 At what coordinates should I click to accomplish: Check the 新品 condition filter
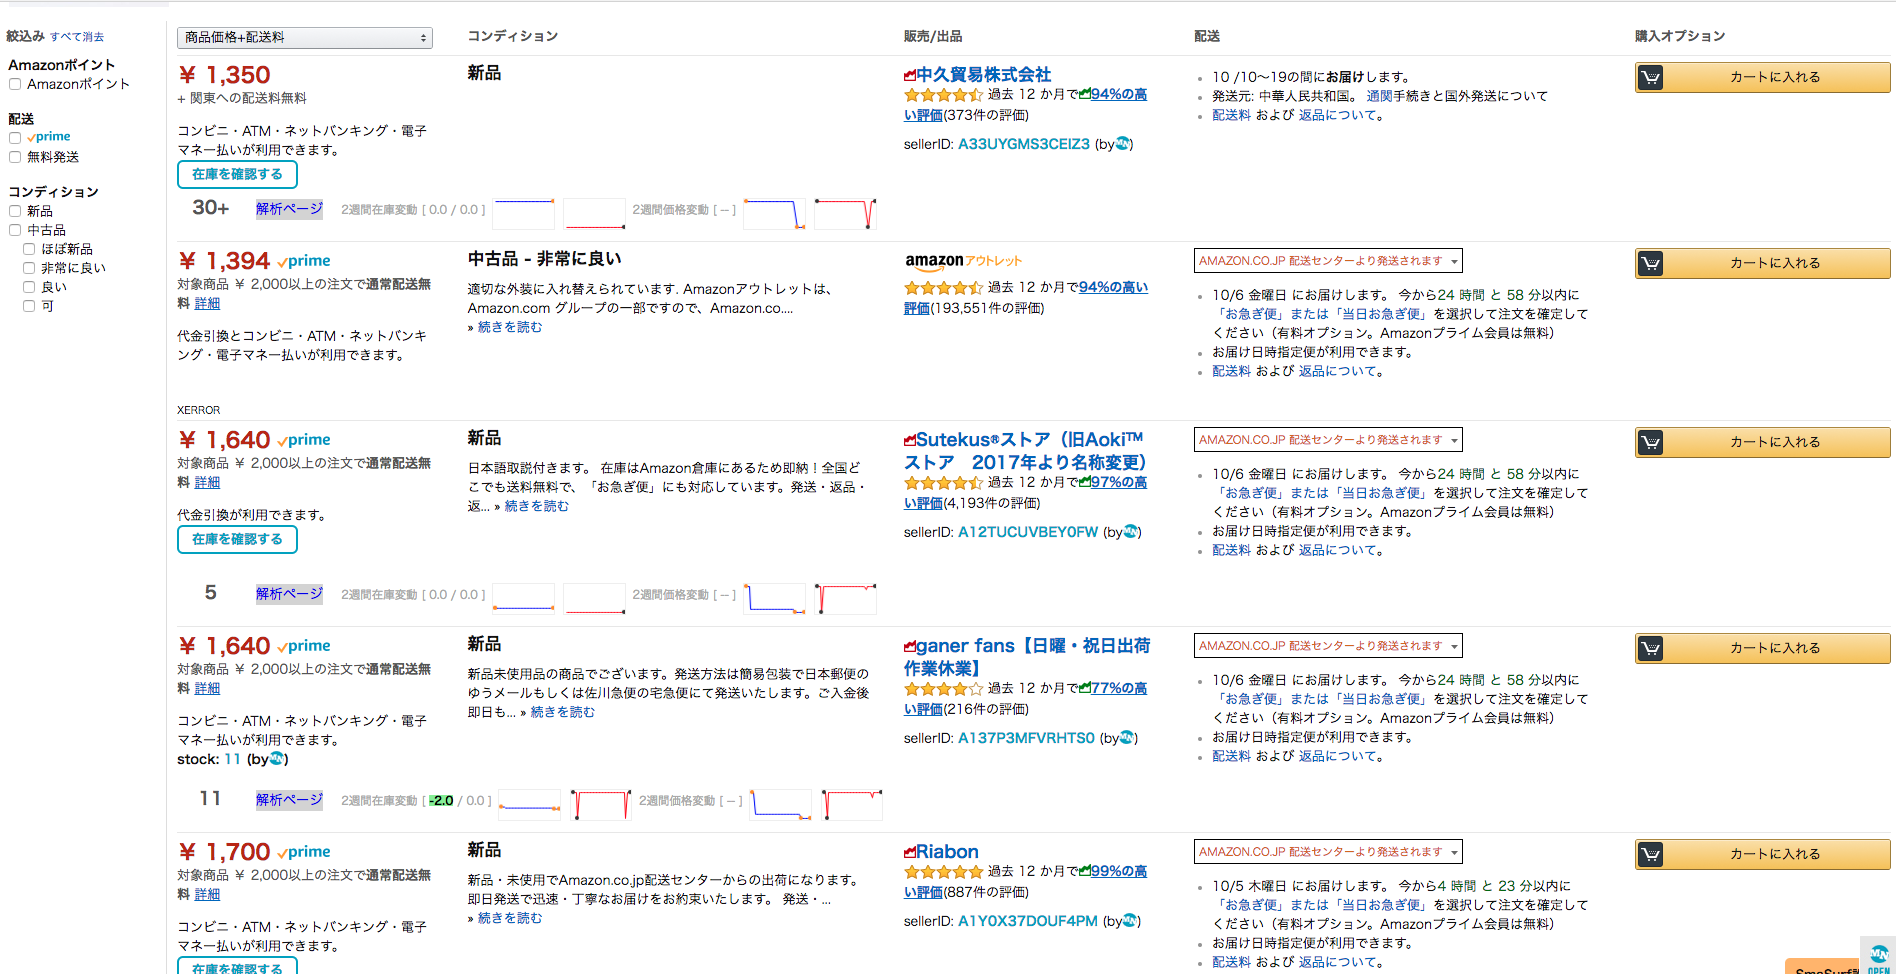click(x=15, y=211)
